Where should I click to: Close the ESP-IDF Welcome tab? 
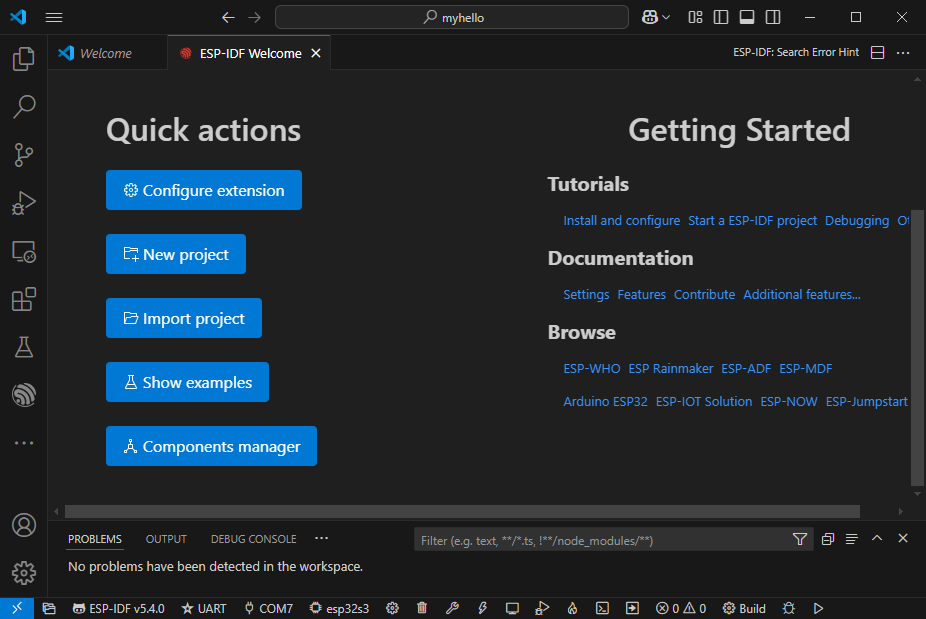[316, 53]
